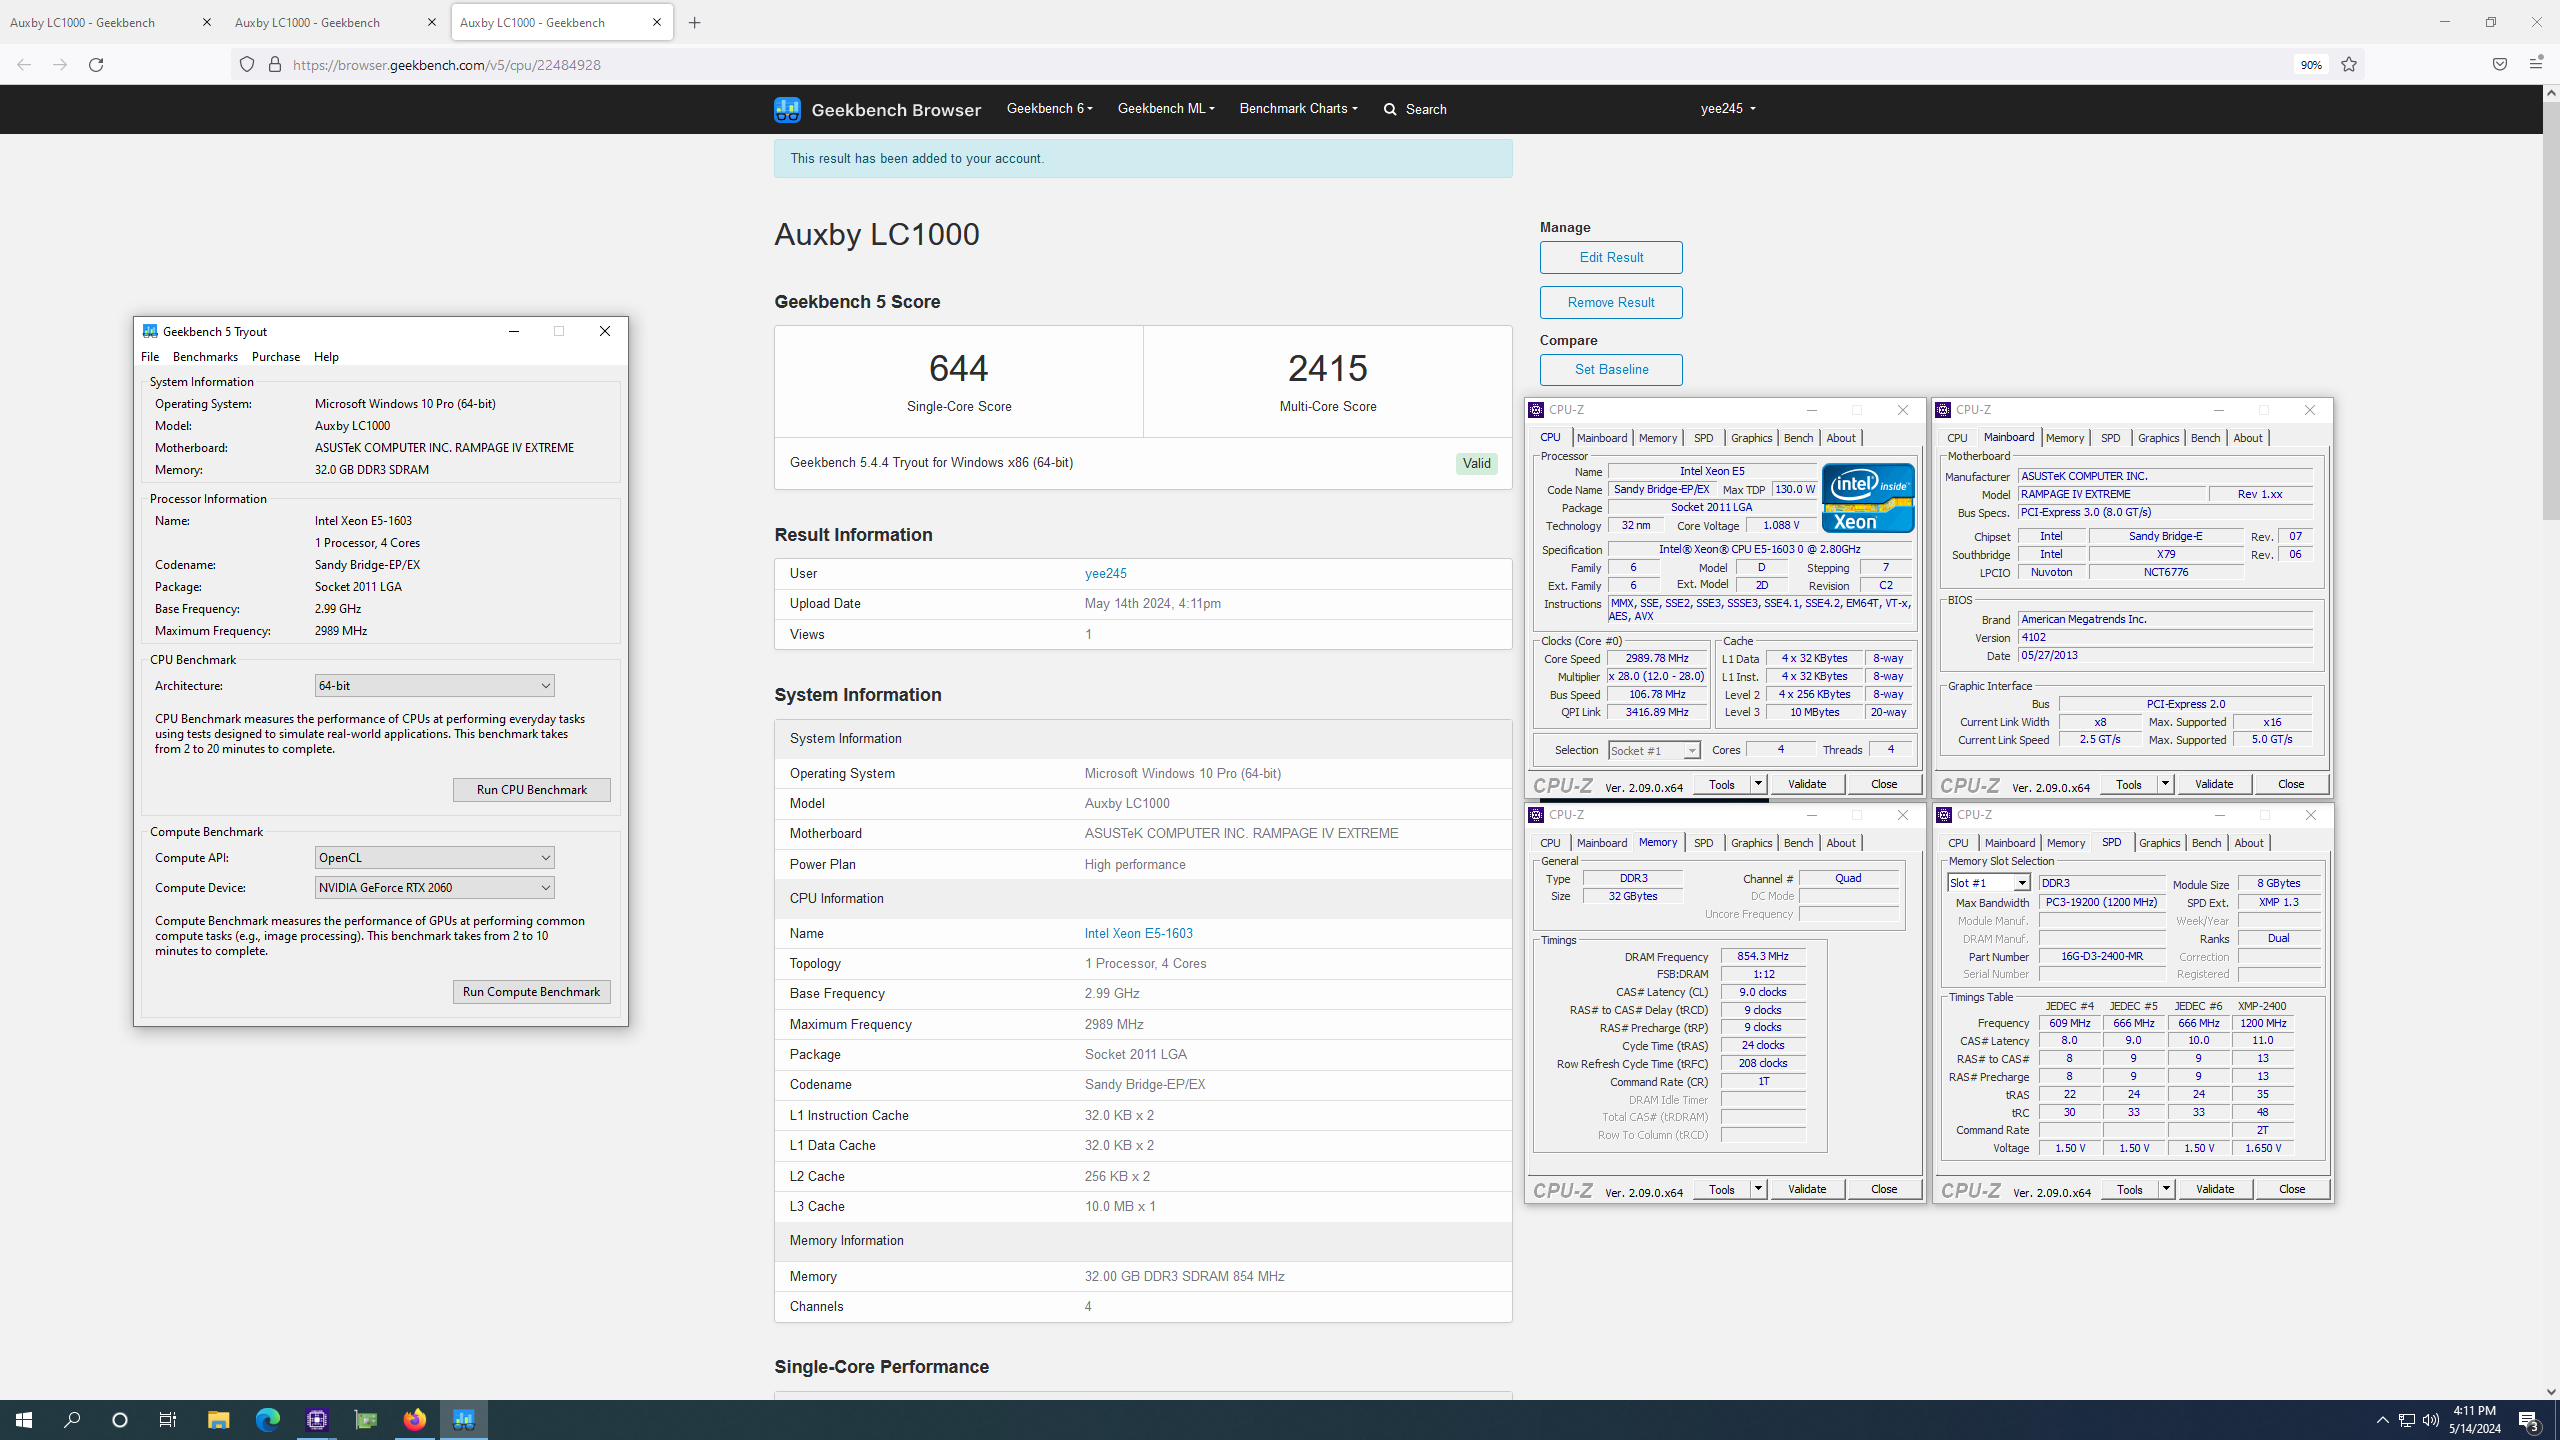Open File Explorer from the taskbar
The width and height of the screenshot is (2560, 1440).
tap(218, 1420)
